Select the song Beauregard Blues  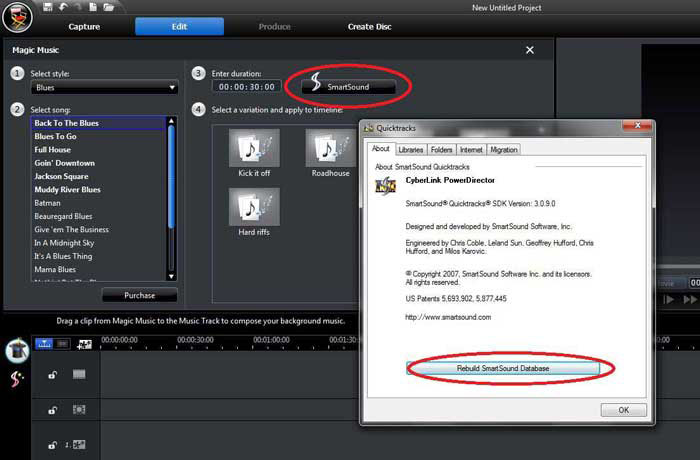pyautogui.click(x=98, y=216)
